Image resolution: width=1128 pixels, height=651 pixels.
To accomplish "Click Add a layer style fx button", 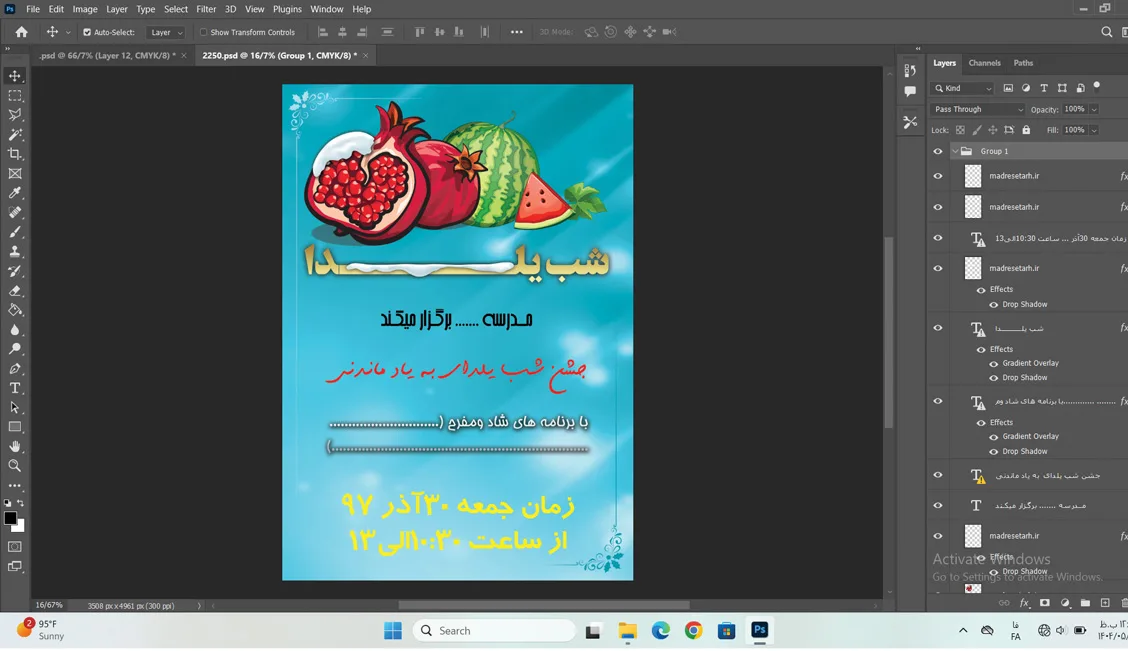I will pyautogui.click(x=1024, y=603).
